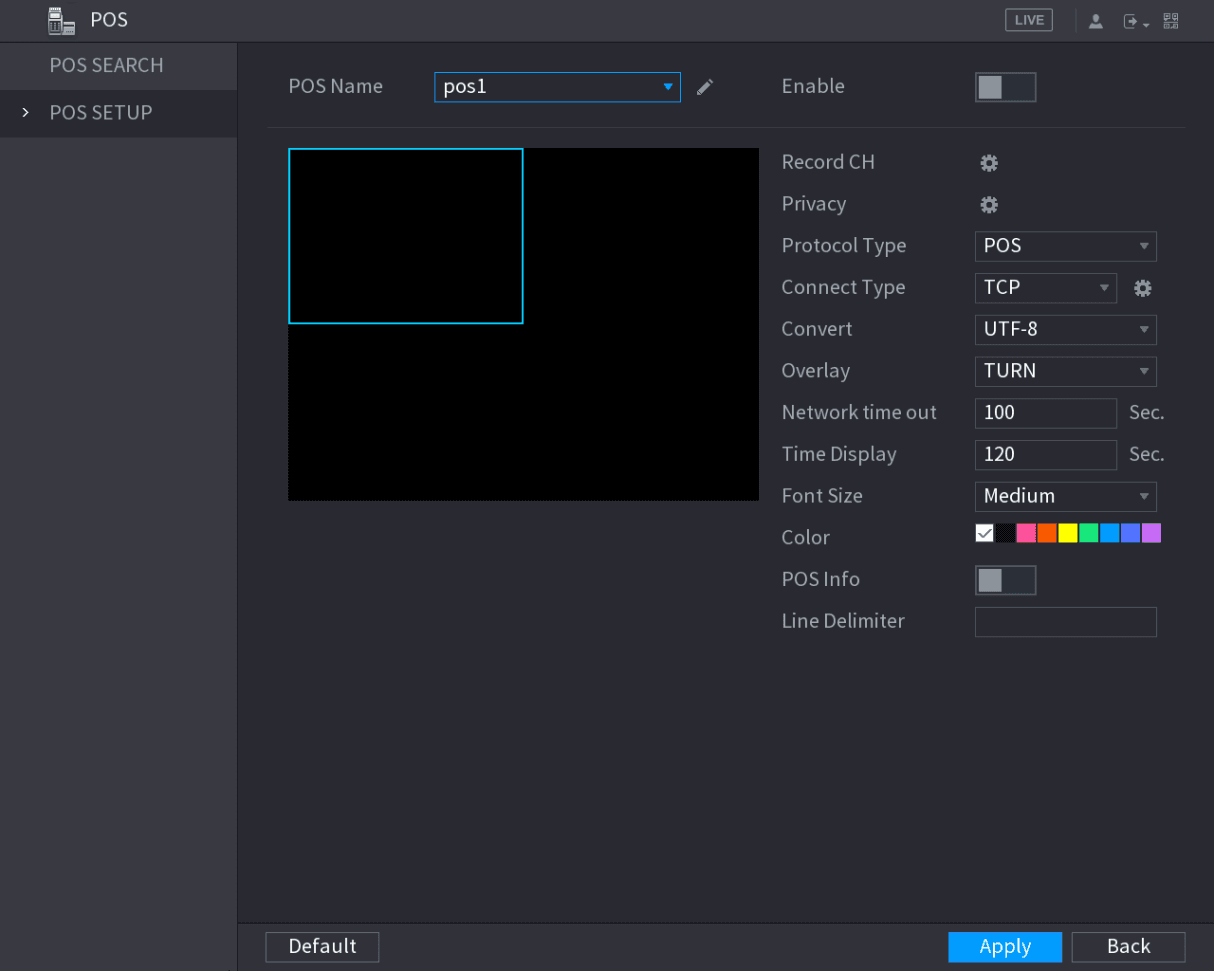Screen dimensions: 1214x971
Task: Click the Default button
Action: (322, 946)
